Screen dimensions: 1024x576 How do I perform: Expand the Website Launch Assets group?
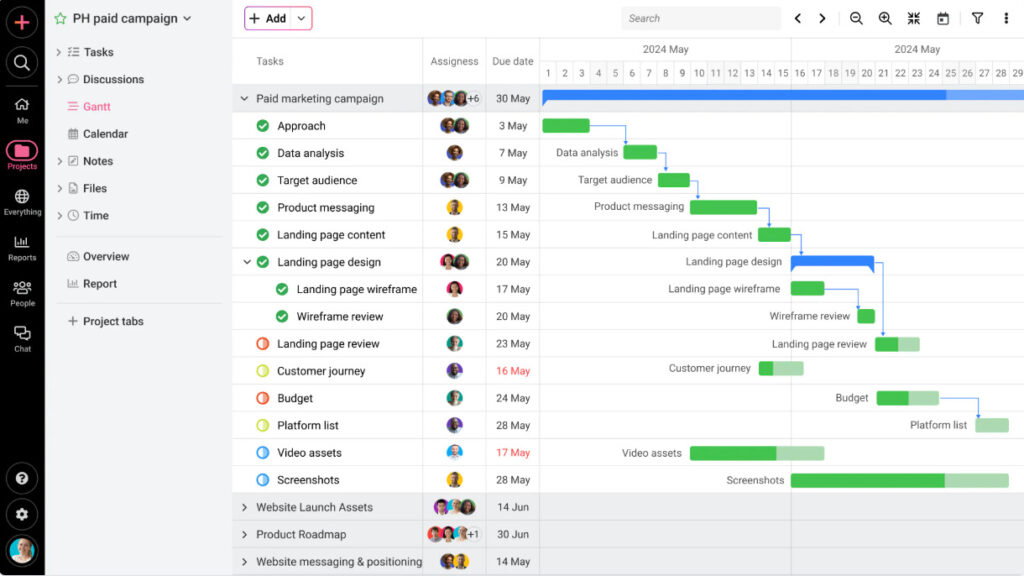(246, 507)
